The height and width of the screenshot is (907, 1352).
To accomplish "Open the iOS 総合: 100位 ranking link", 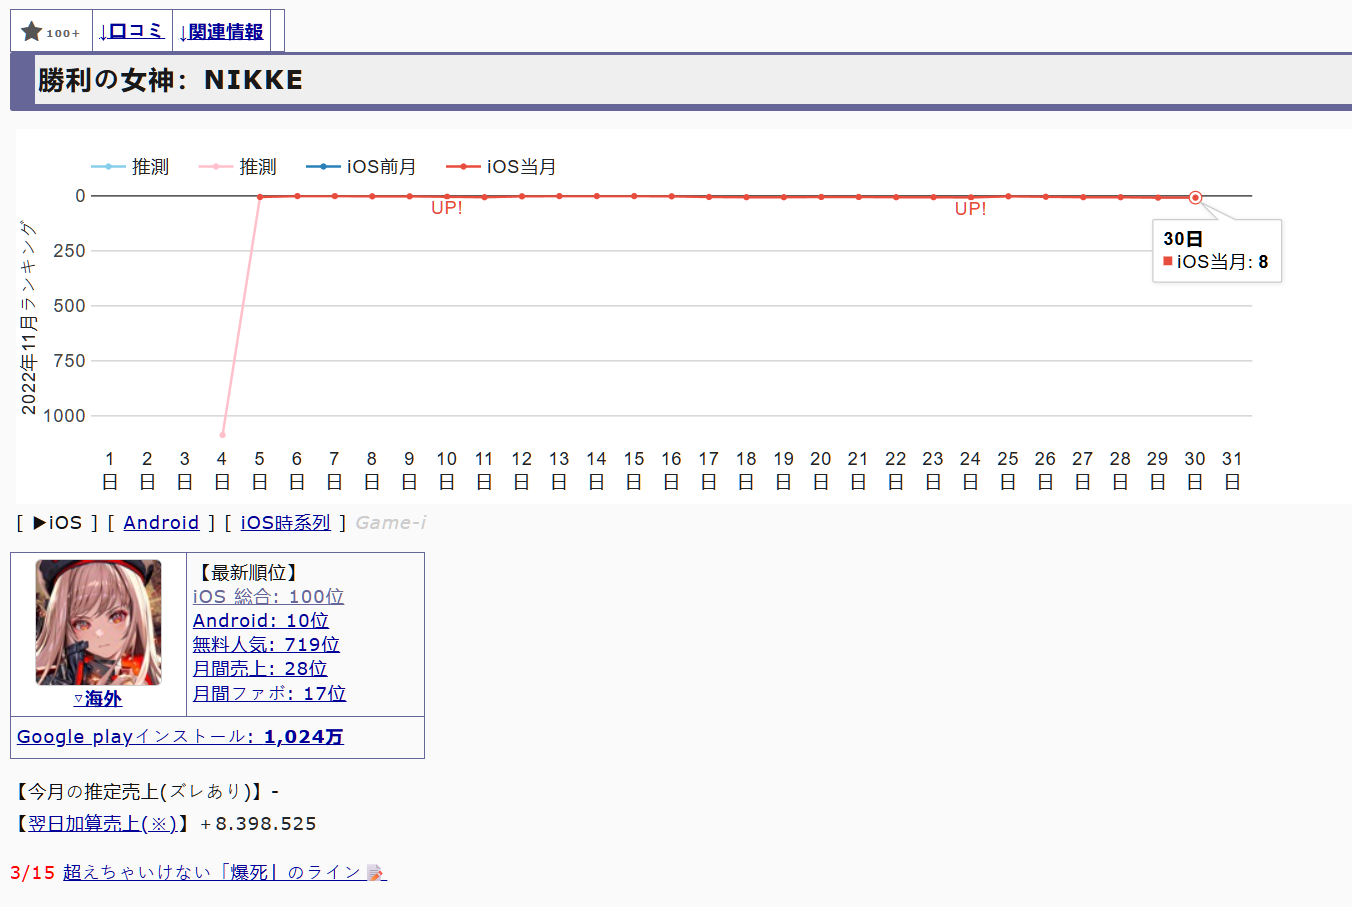I will 268,597.
